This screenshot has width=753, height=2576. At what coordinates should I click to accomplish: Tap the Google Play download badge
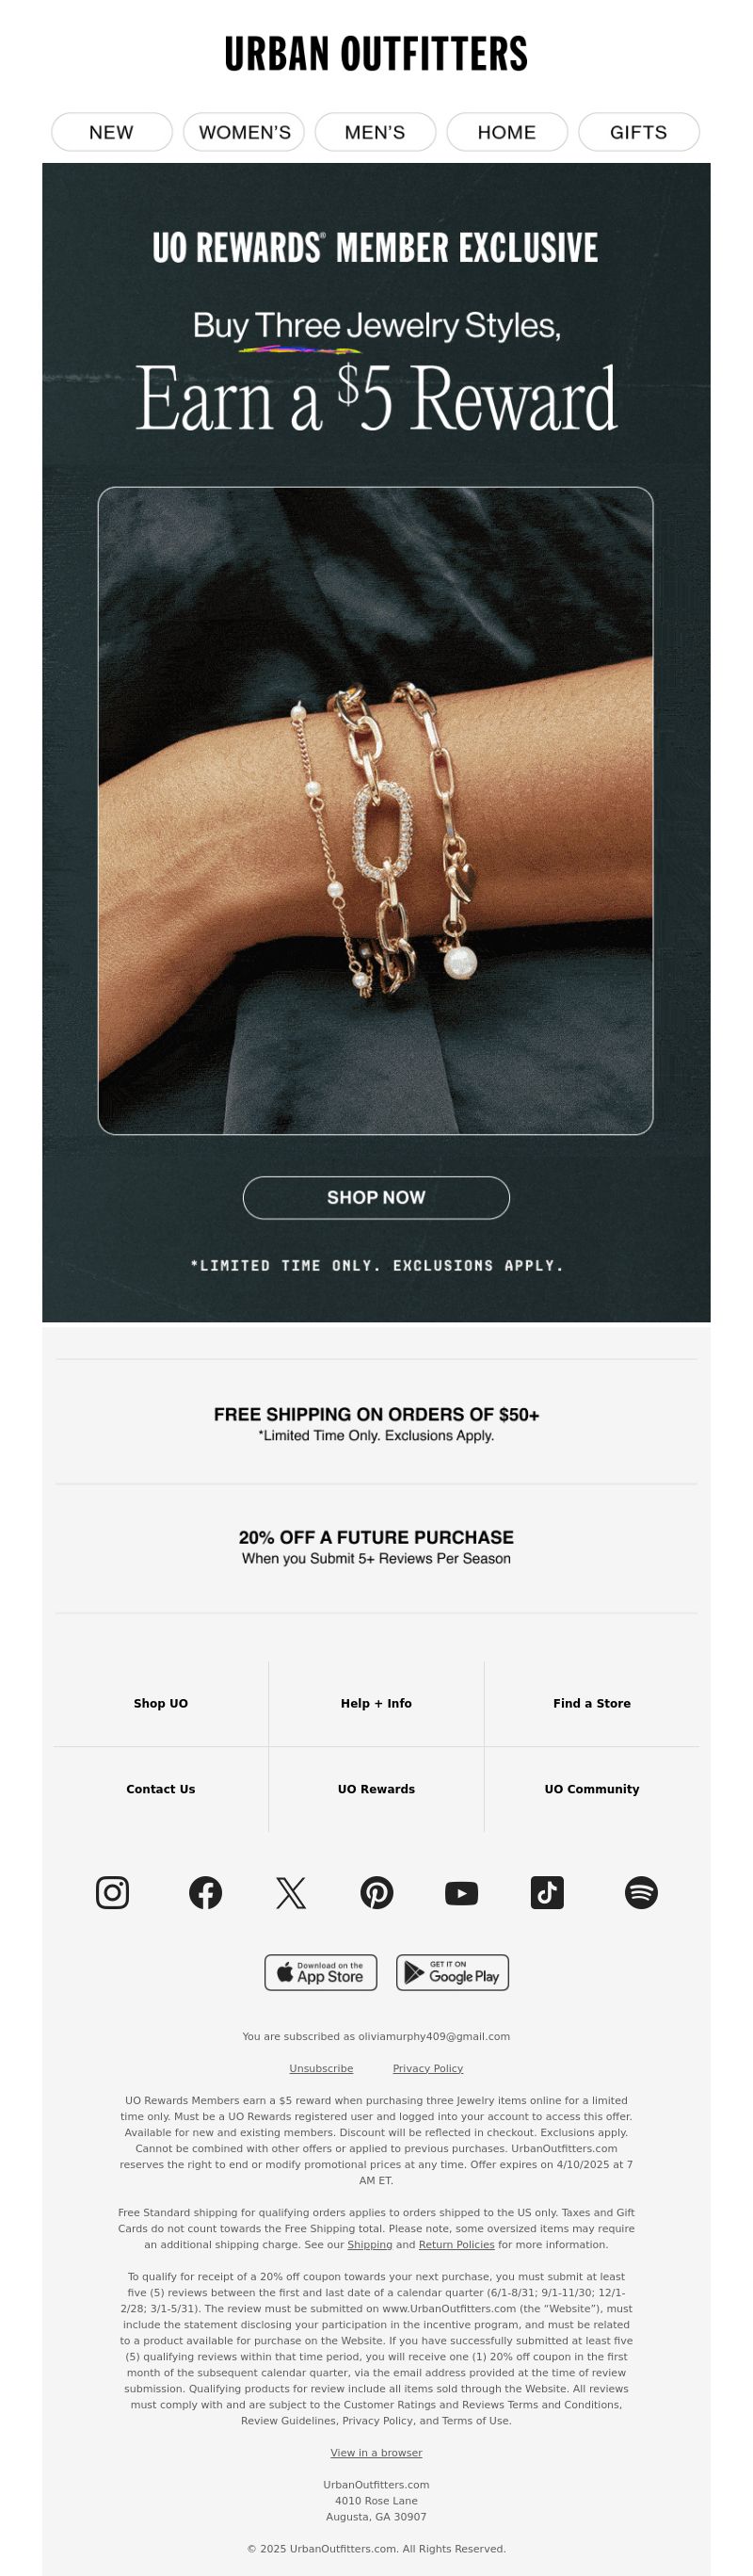[x=453, y=1972]
